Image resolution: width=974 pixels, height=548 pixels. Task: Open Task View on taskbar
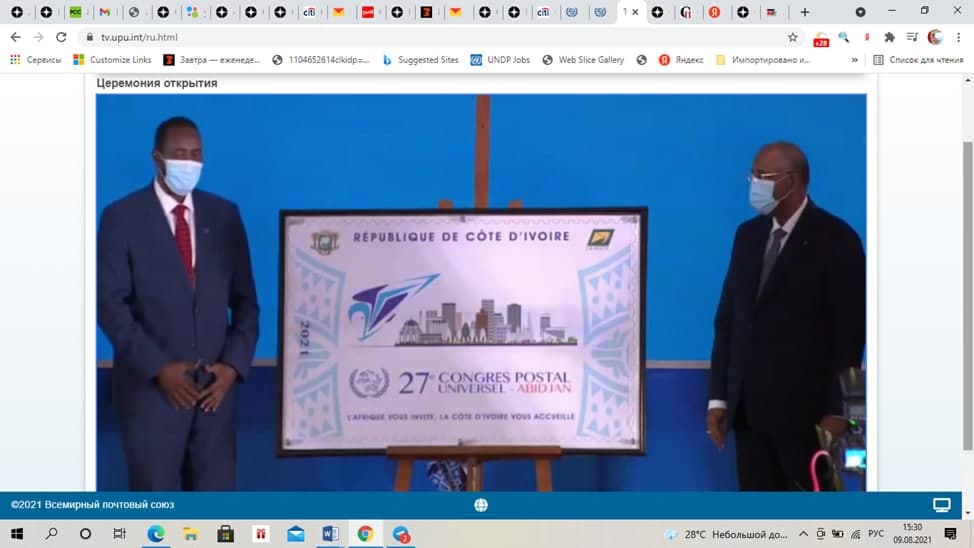click(x=119, y=534)
